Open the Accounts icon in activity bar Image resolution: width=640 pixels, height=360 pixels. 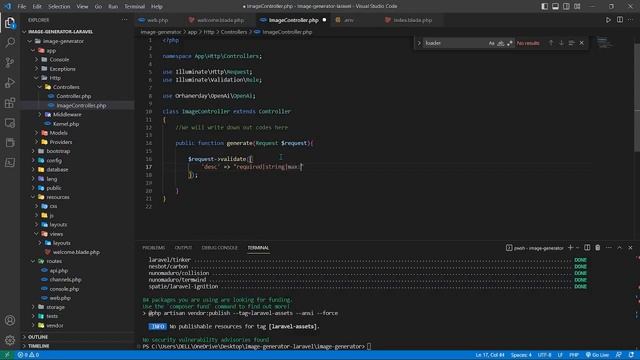10,320
